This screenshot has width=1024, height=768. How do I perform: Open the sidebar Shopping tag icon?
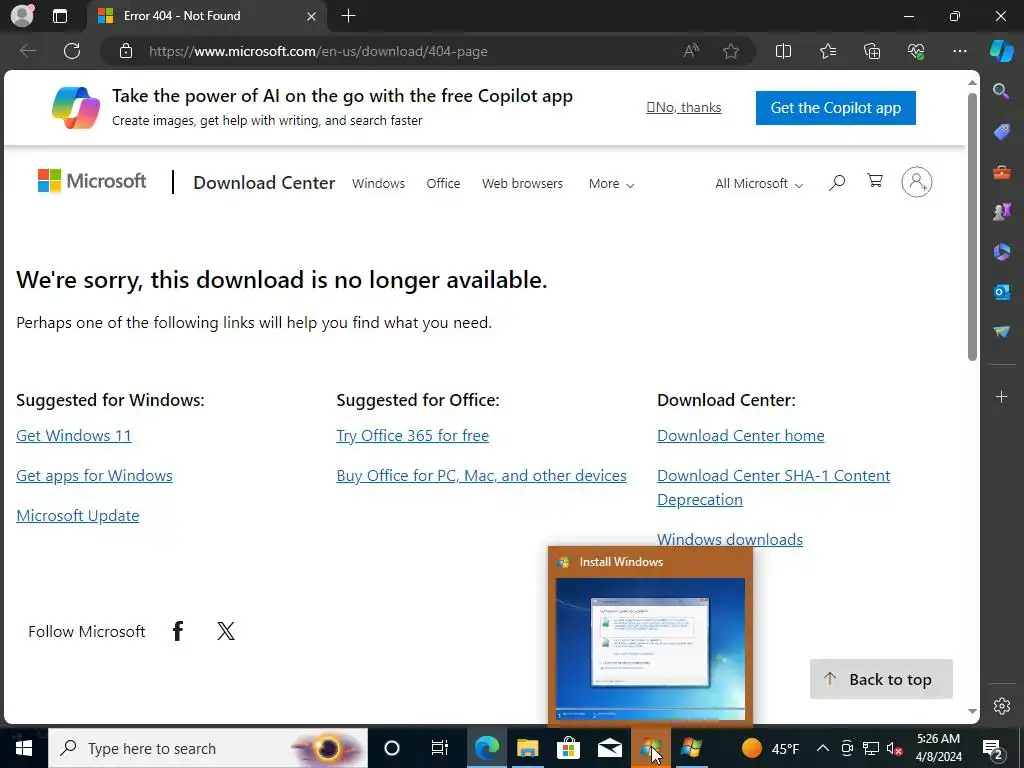(1001, 132)
